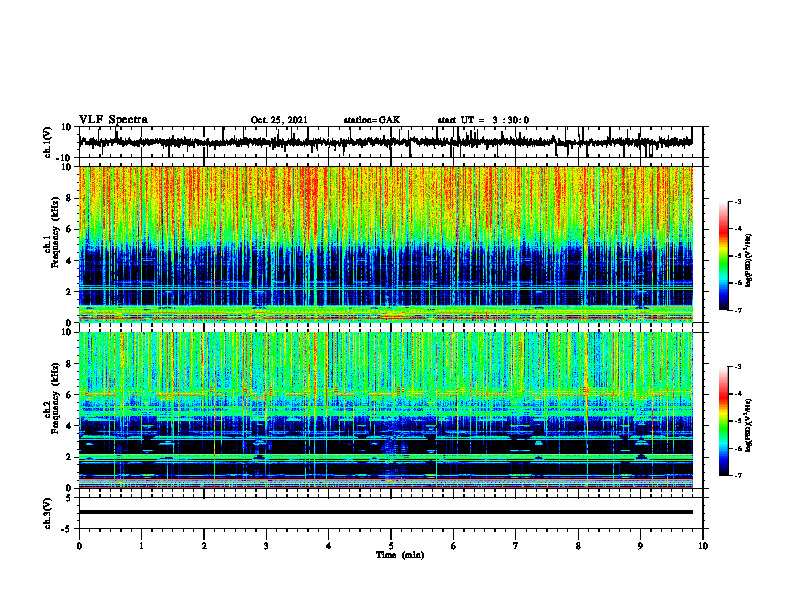
Task: Click the upper PSD color scale bar
Action: tap(723, 256)
